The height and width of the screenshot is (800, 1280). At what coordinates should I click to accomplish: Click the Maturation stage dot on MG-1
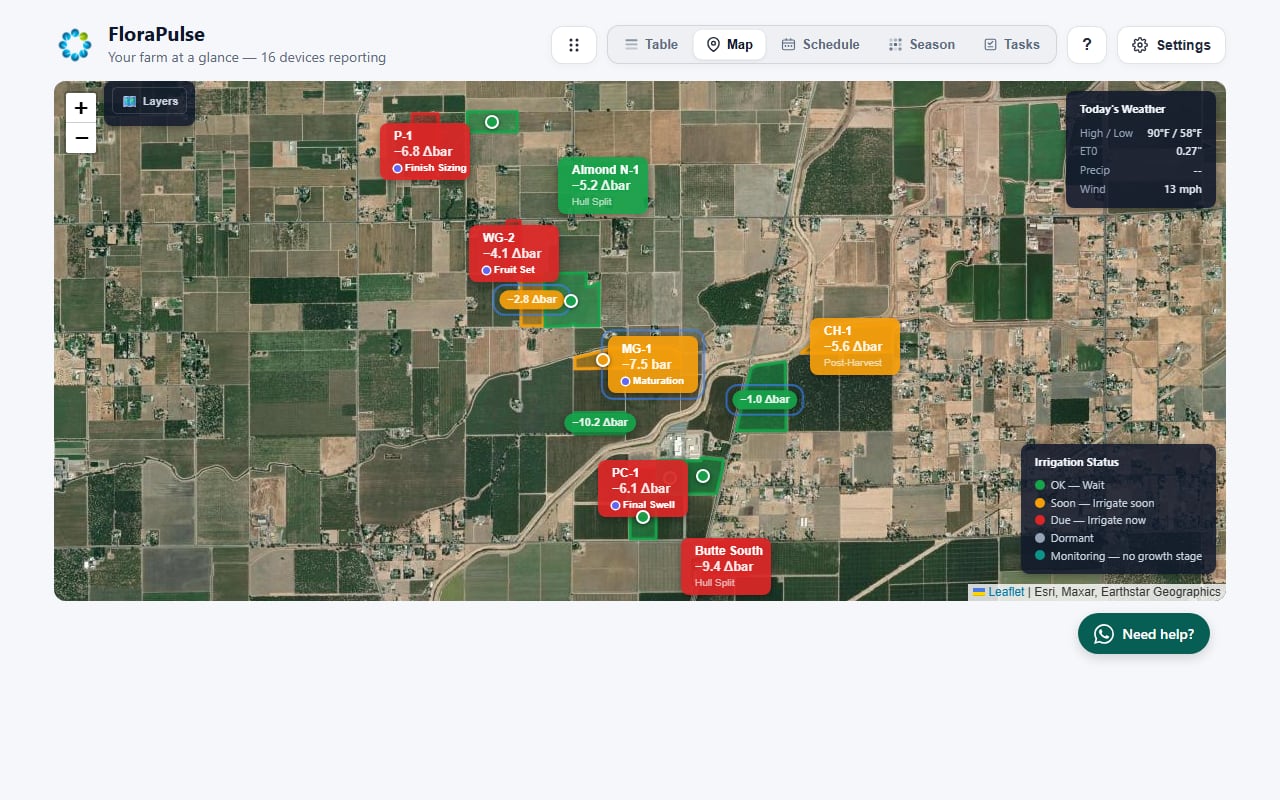tap(626, 381)
